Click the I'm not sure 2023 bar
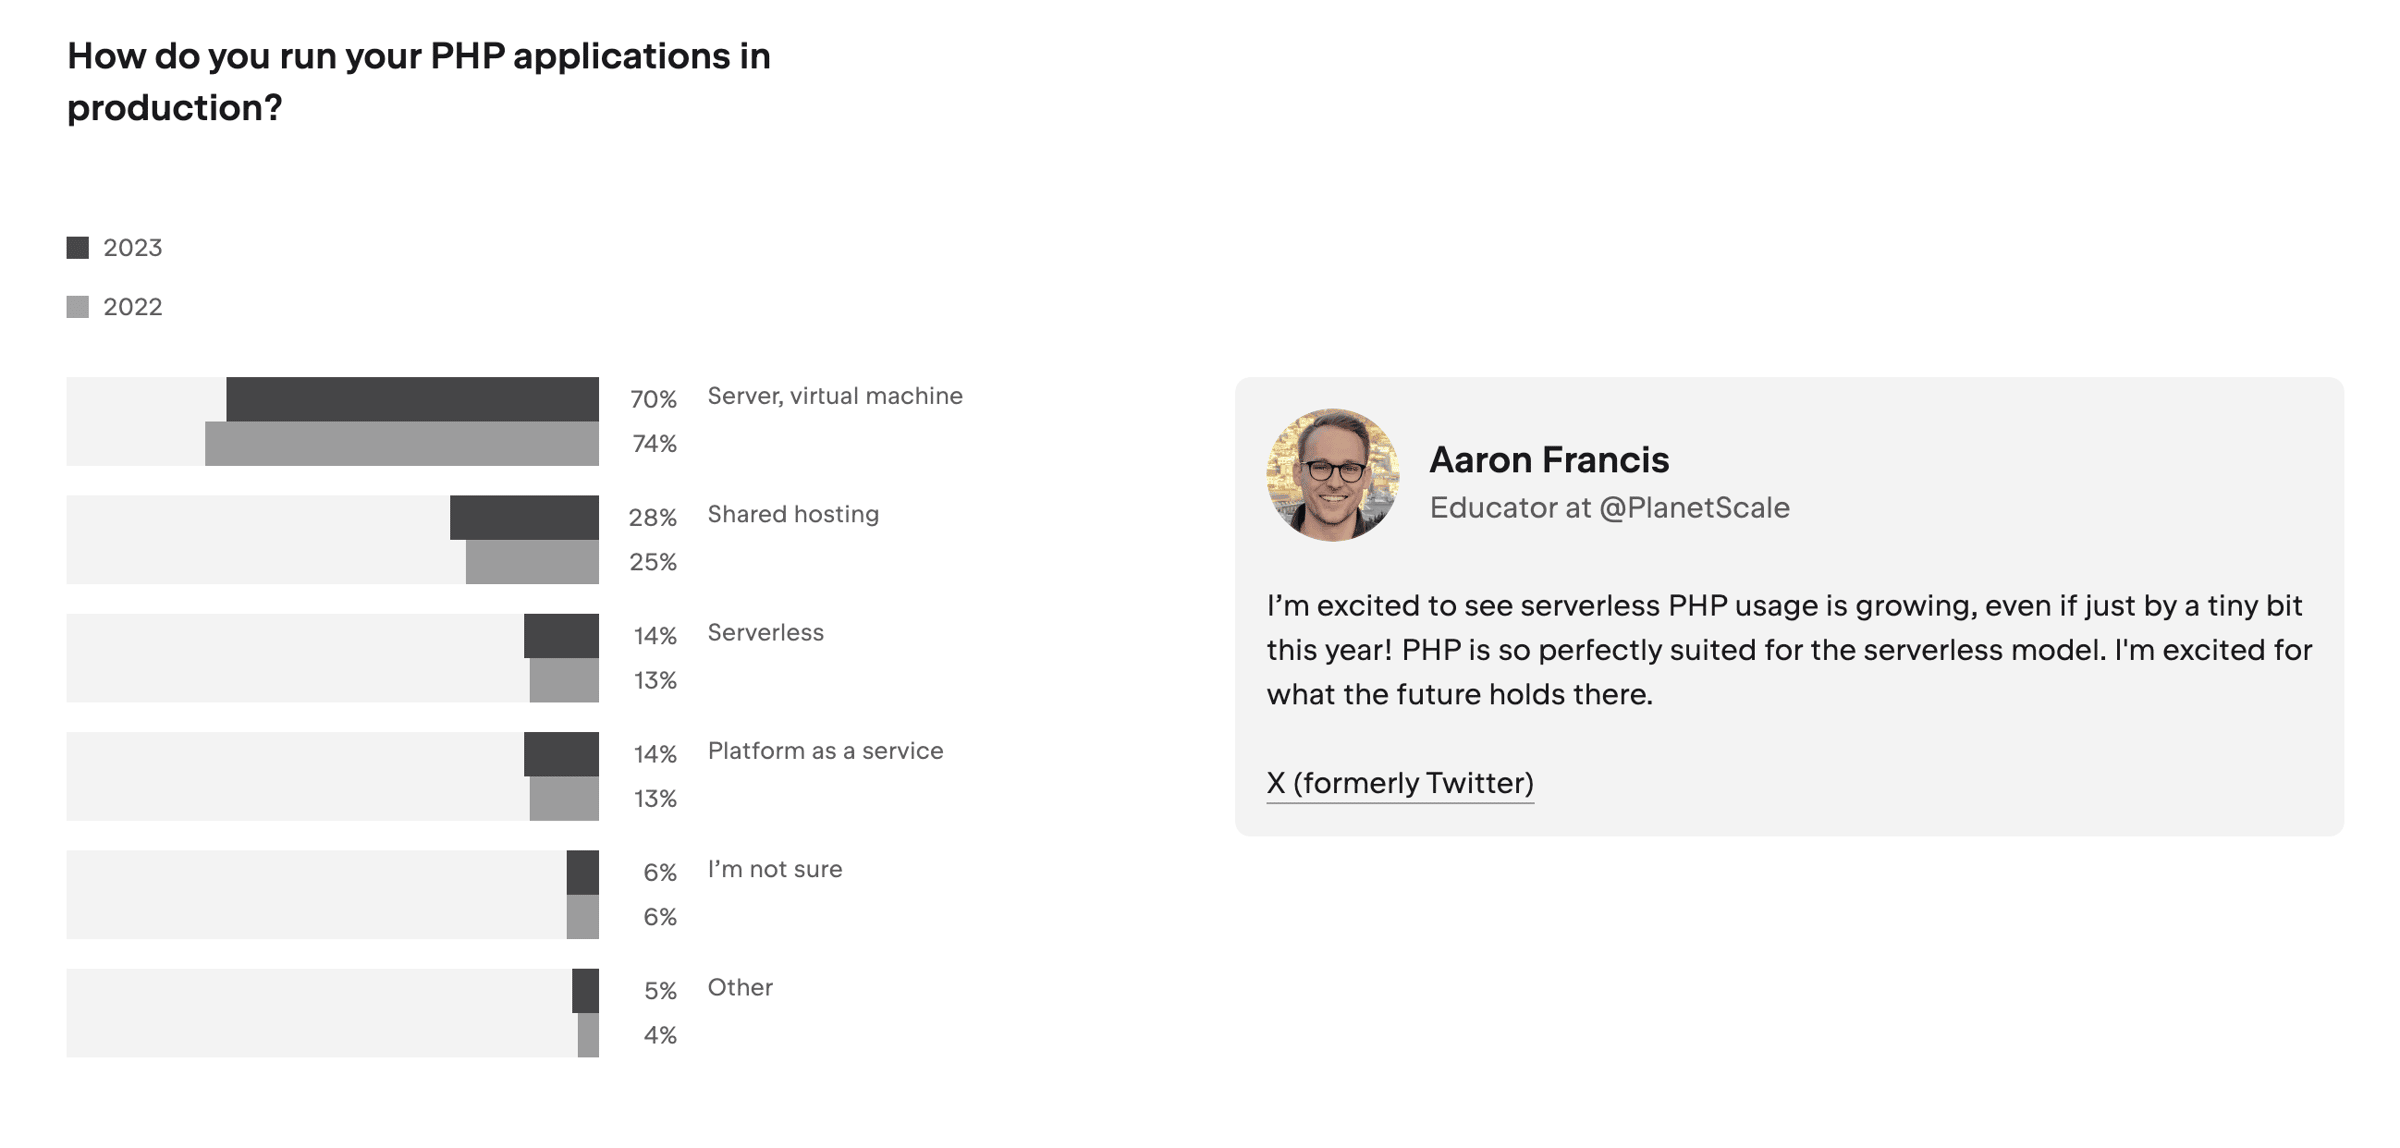The image size is (2400, 1148). [x=583, y=872]
